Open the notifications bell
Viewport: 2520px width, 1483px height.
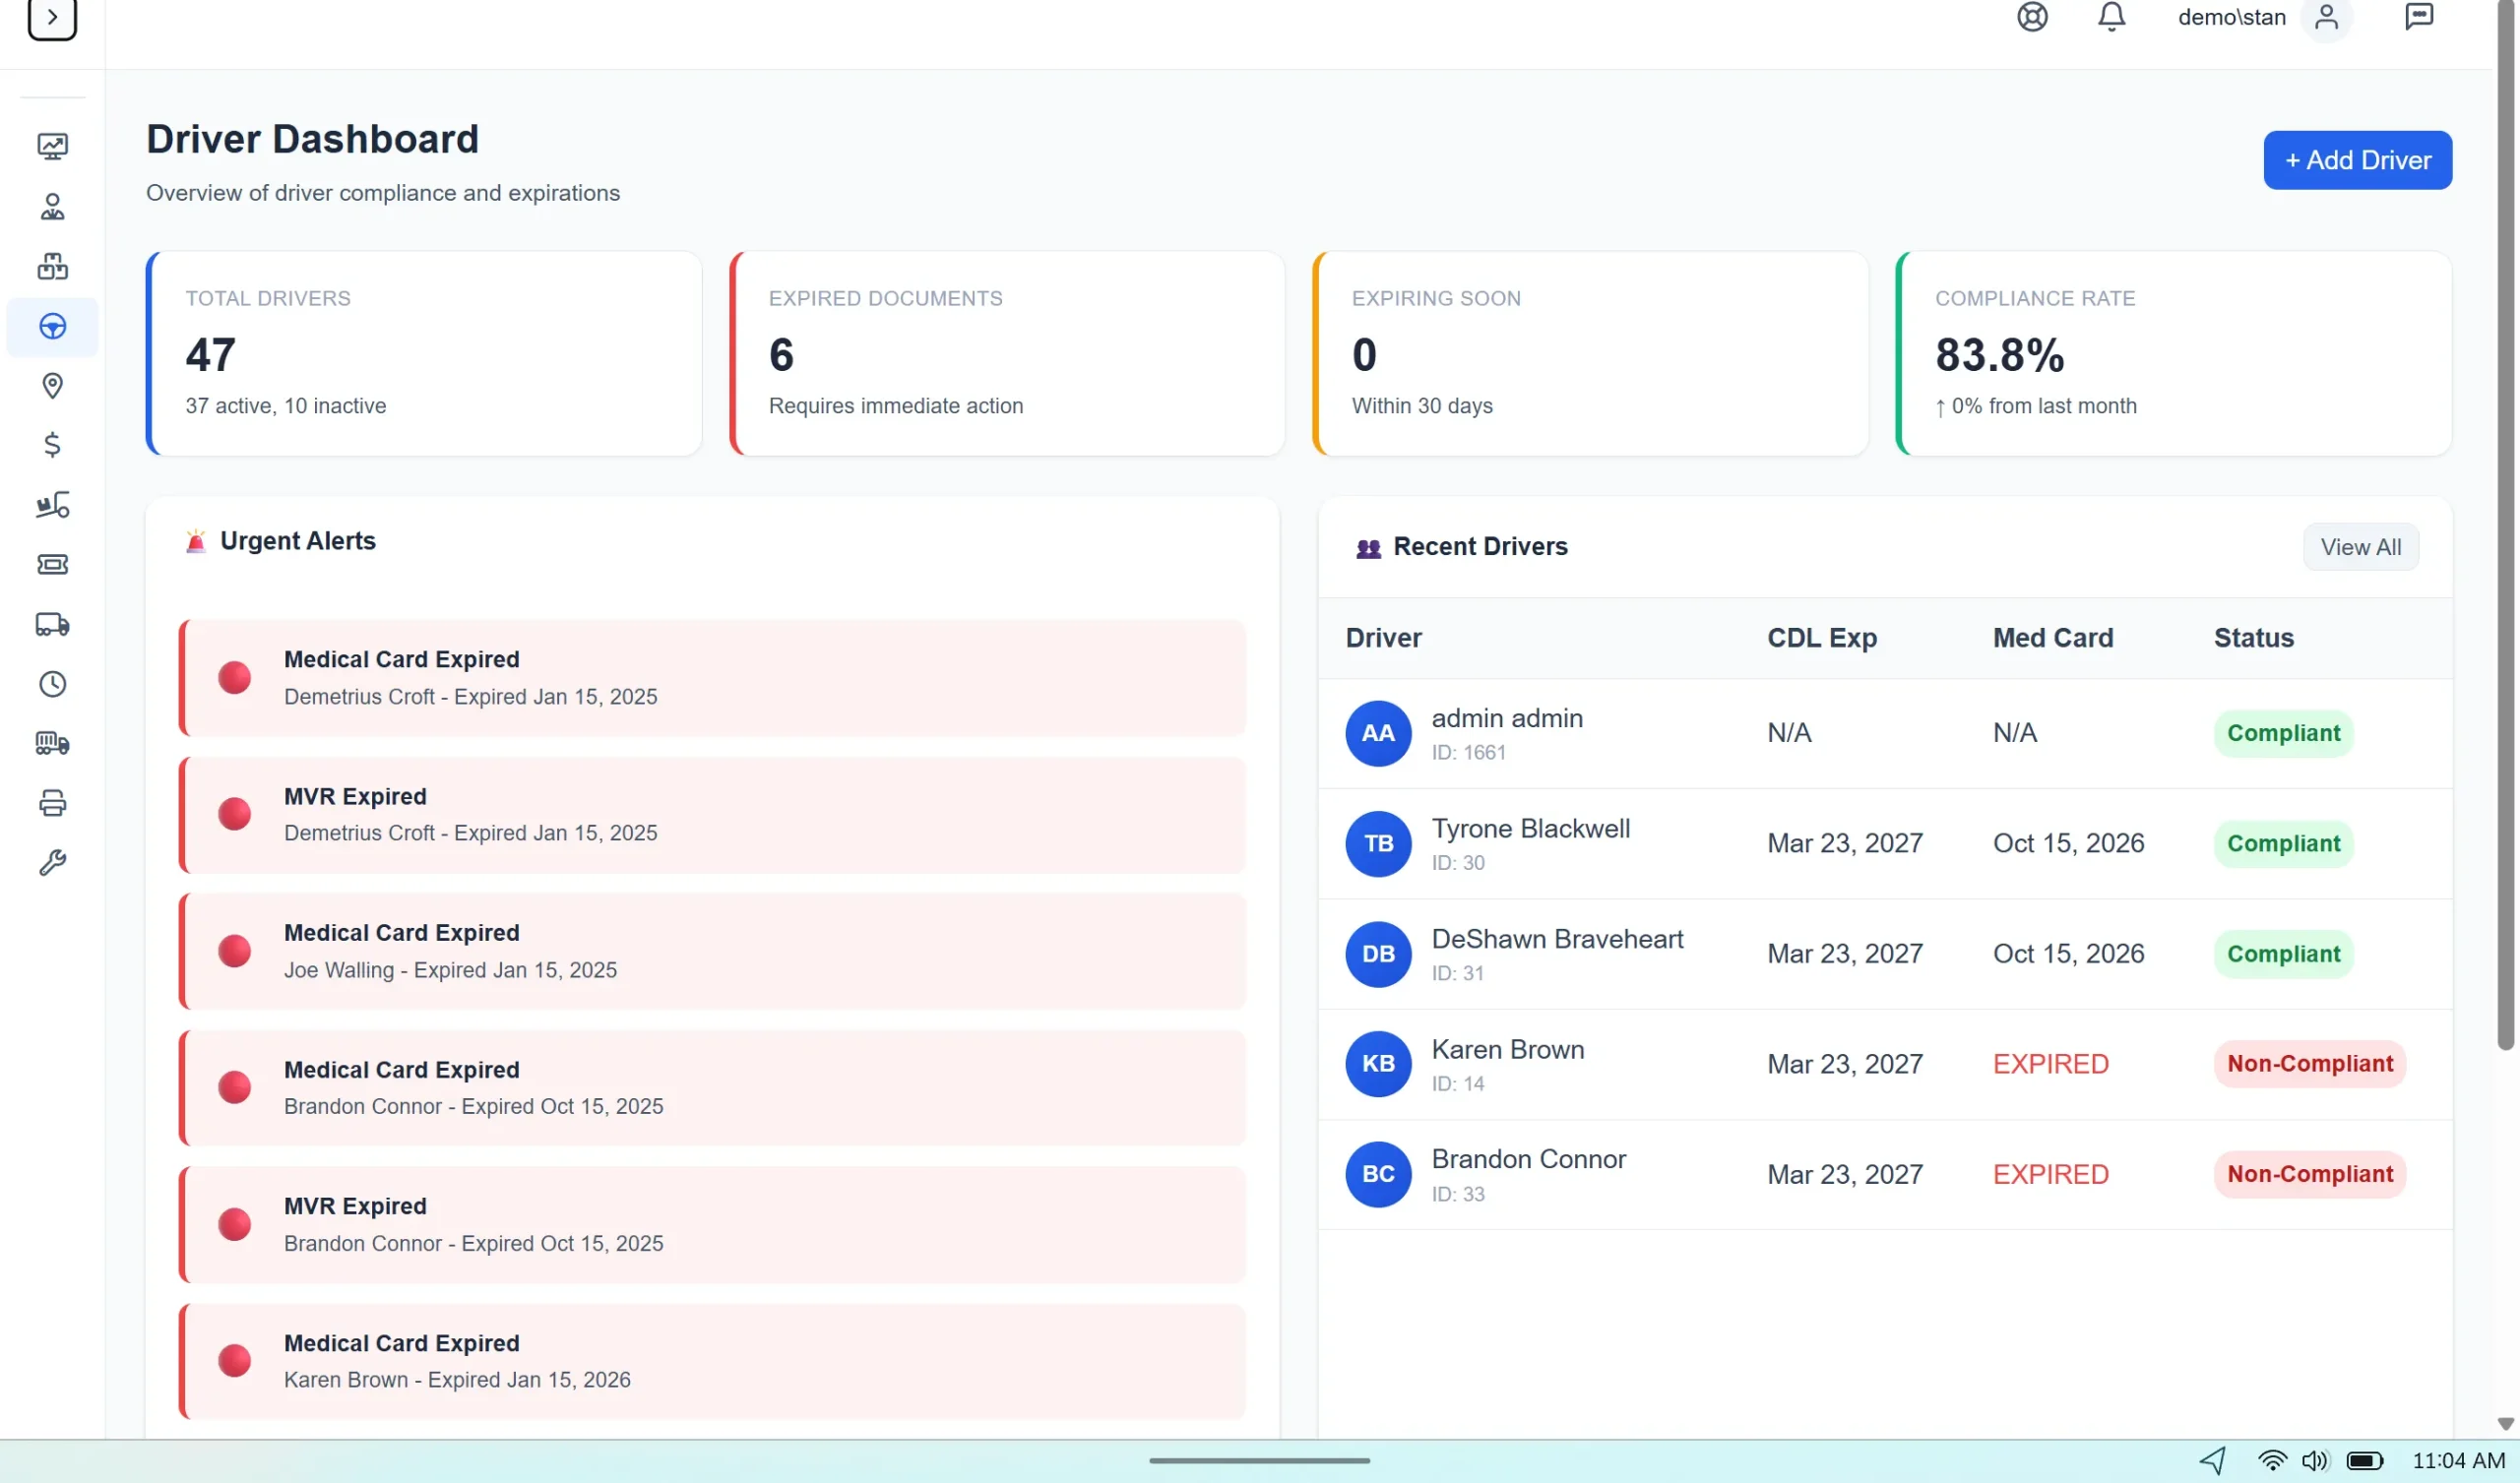pyautogui.click(x=2111, y=17)
